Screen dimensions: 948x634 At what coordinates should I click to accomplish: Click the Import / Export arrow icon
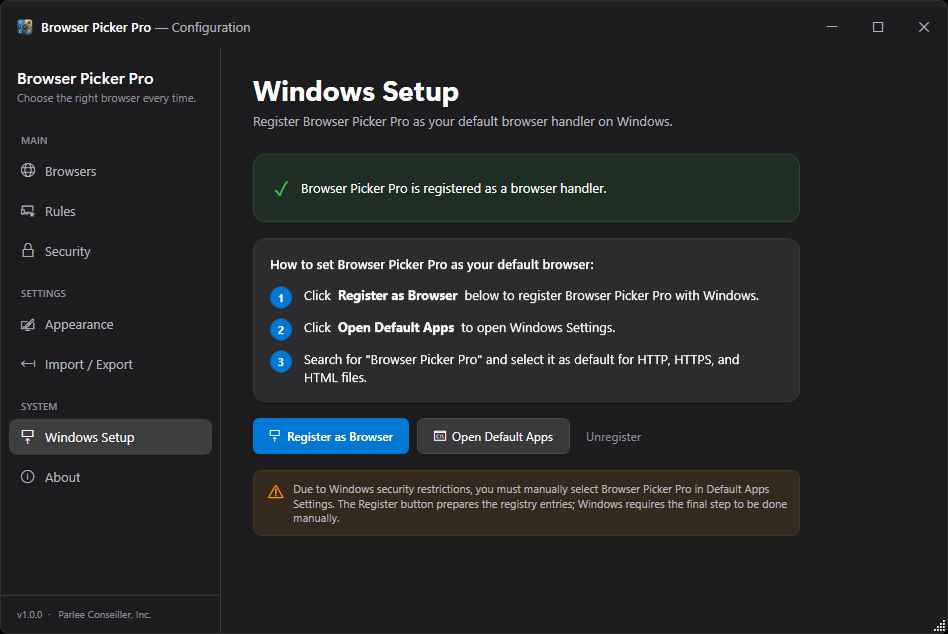click(28, 364)
